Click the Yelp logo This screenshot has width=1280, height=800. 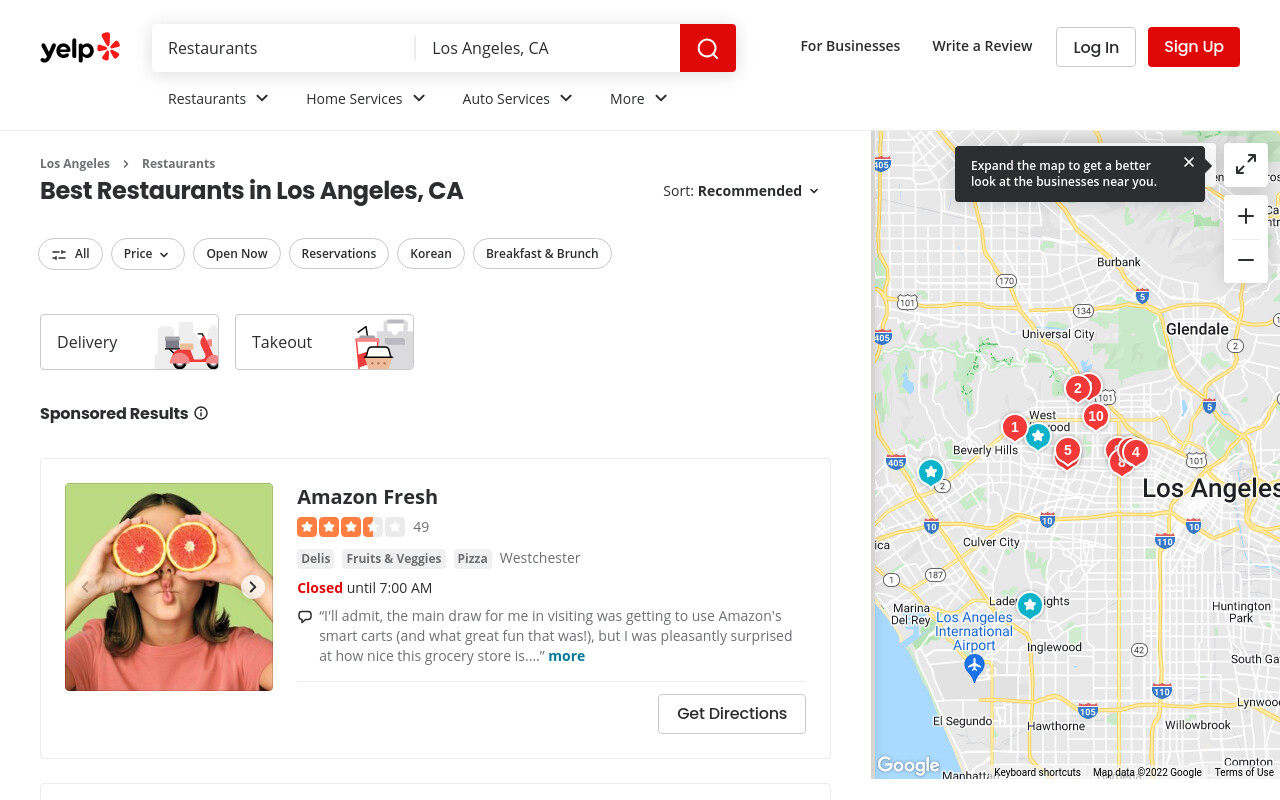click(x=80, y=48)
